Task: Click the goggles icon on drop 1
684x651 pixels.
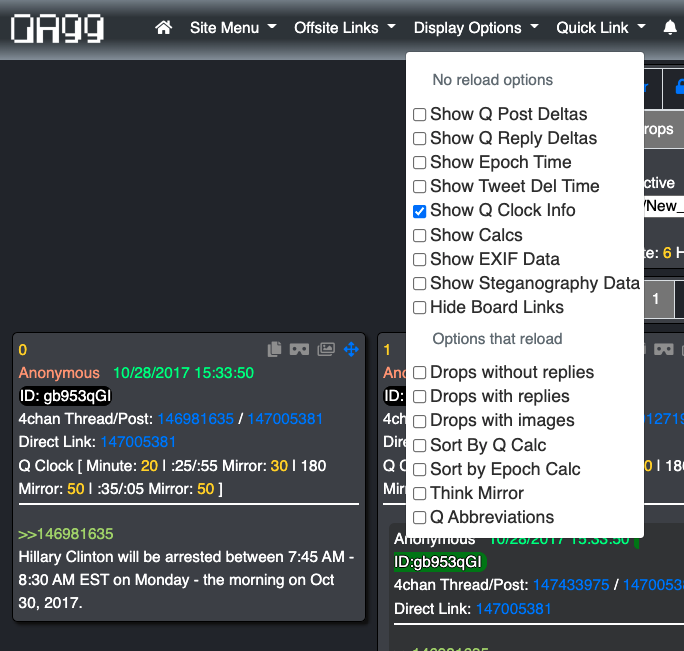Action: (x=663, y=349)
